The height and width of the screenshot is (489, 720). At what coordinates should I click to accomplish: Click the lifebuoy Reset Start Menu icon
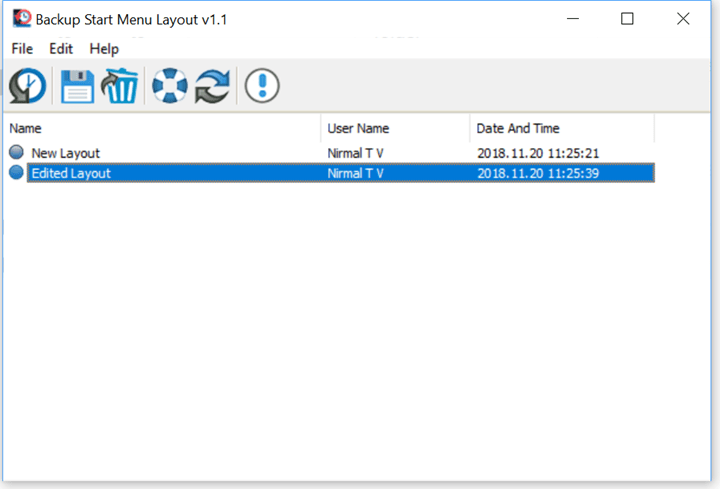169,85
